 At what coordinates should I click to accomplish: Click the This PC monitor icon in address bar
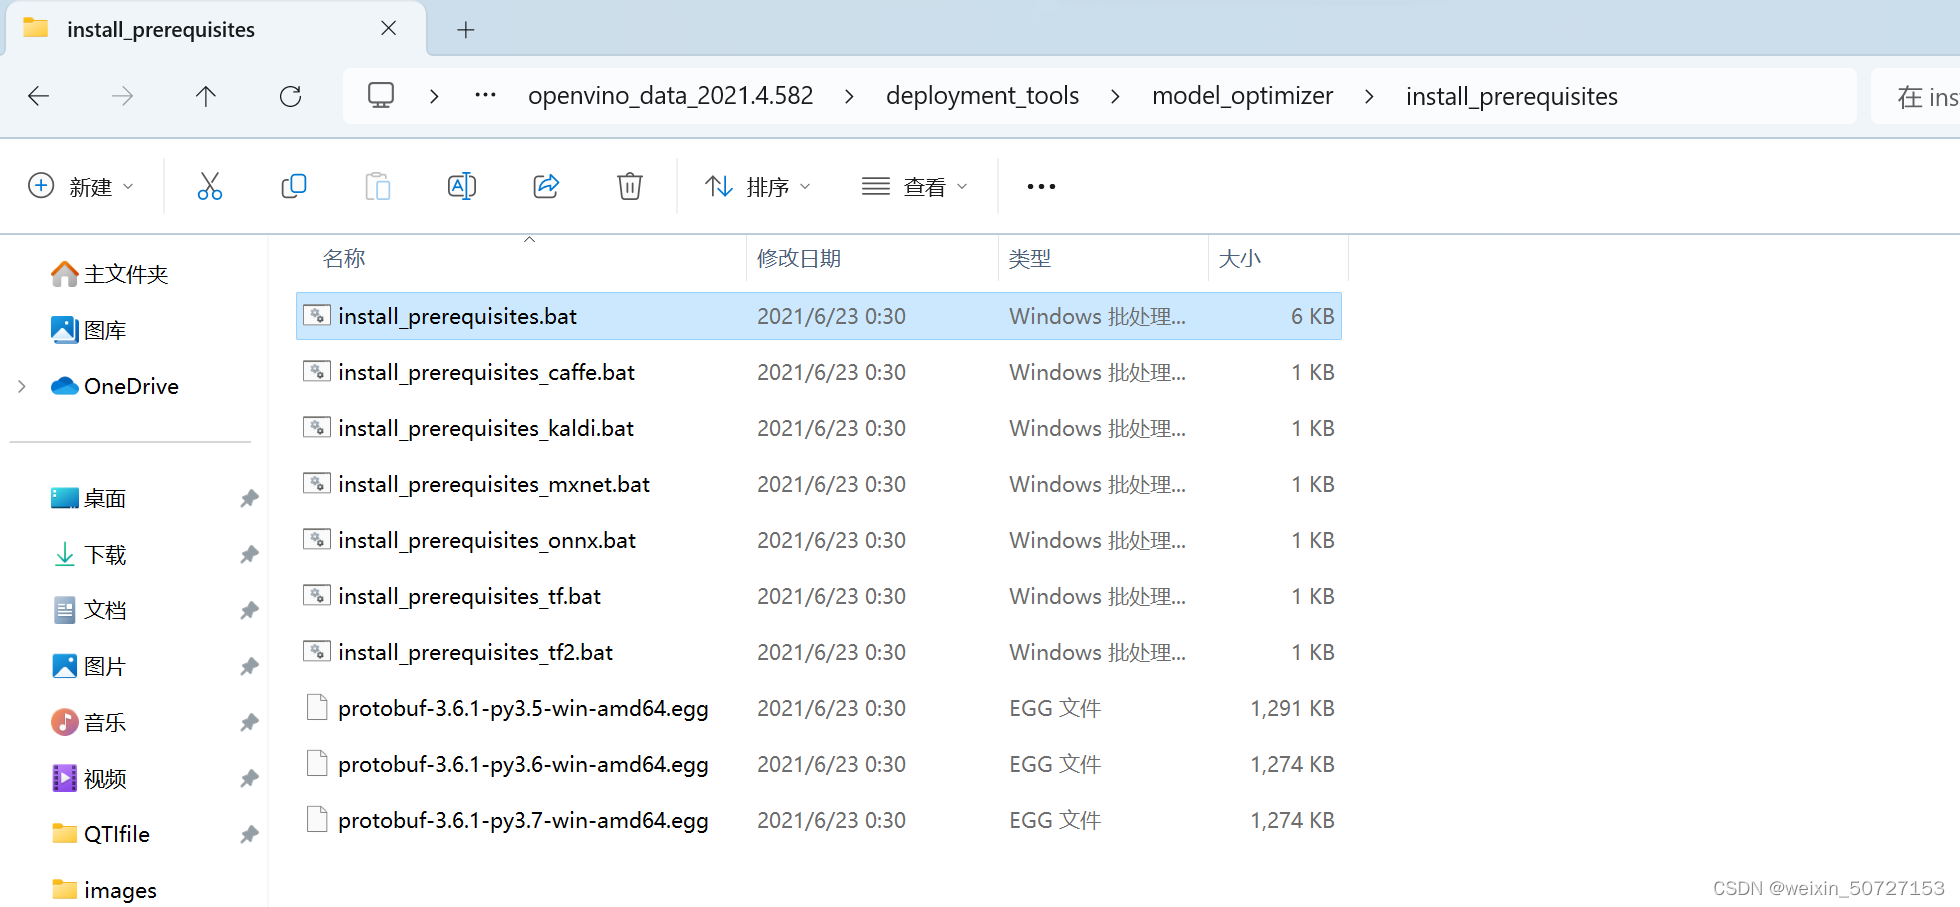click(x=381, y=95)
